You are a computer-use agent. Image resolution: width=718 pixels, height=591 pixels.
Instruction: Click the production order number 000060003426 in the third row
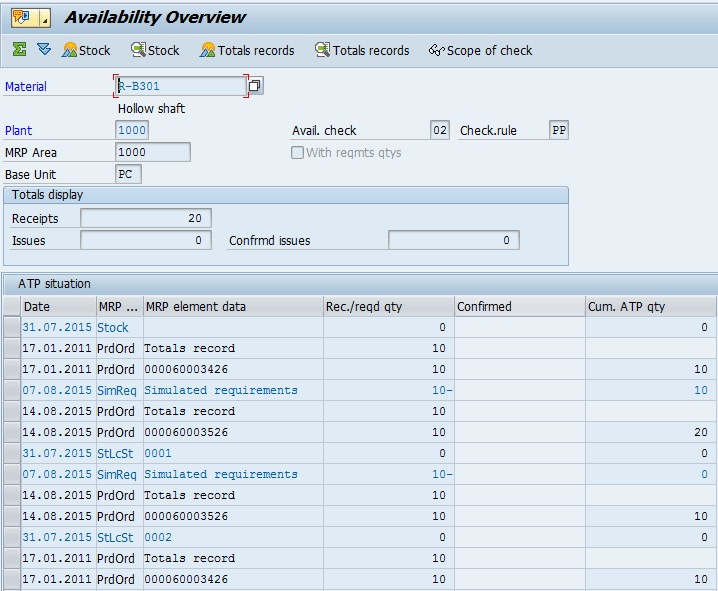click(x=186, y=369)
